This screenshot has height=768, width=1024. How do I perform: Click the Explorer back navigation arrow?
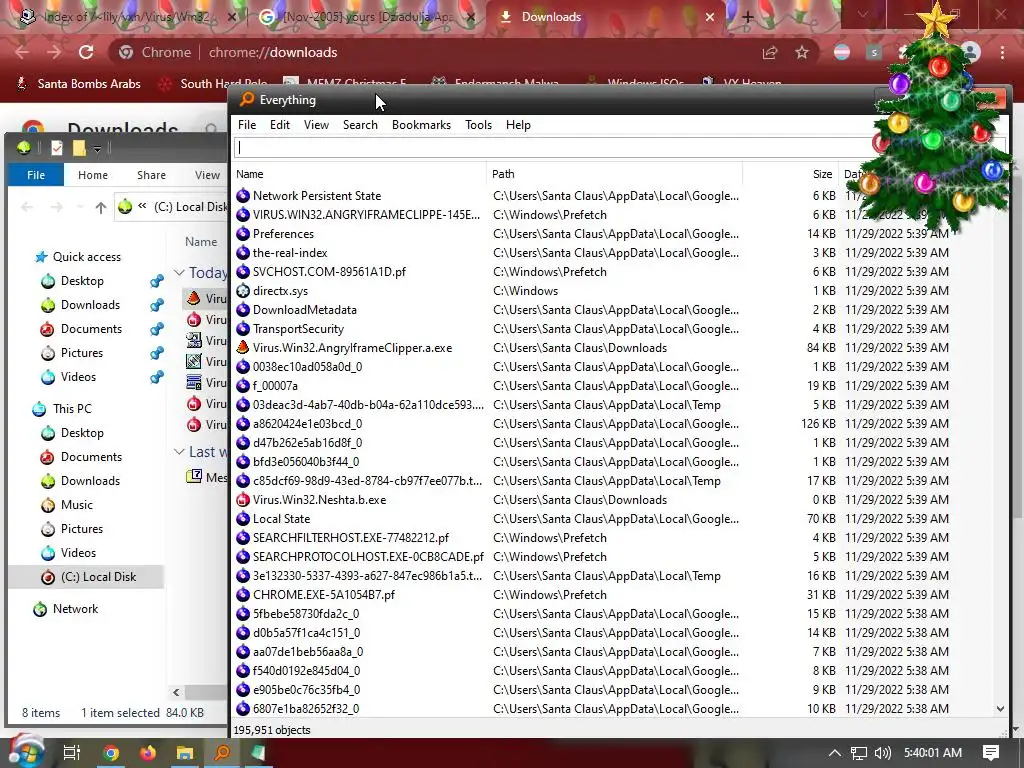(x=27, y=208)
